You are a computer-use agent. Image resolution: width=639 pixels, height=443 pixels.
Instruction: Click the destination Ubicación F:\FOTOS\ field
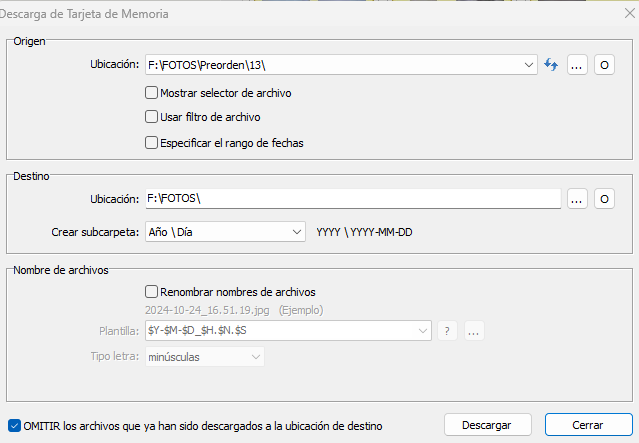(x=353, y=198)
